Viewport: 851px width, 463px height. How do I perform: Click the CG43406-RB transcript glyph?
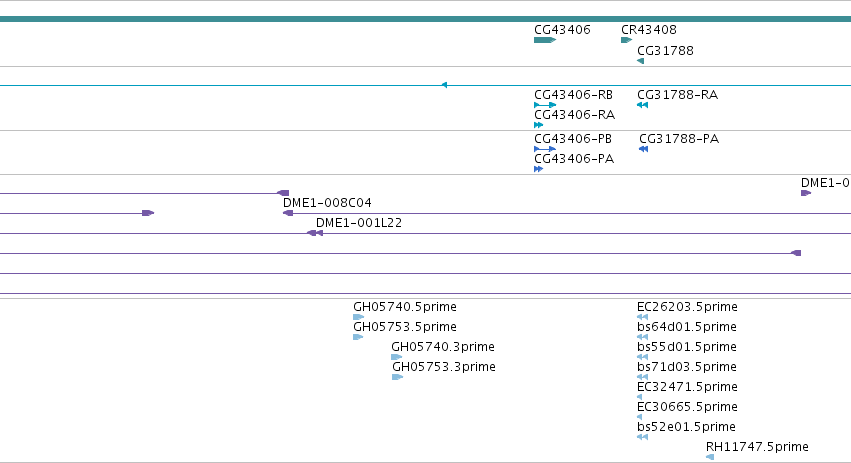pyautogui.click(x=545, y=105)
